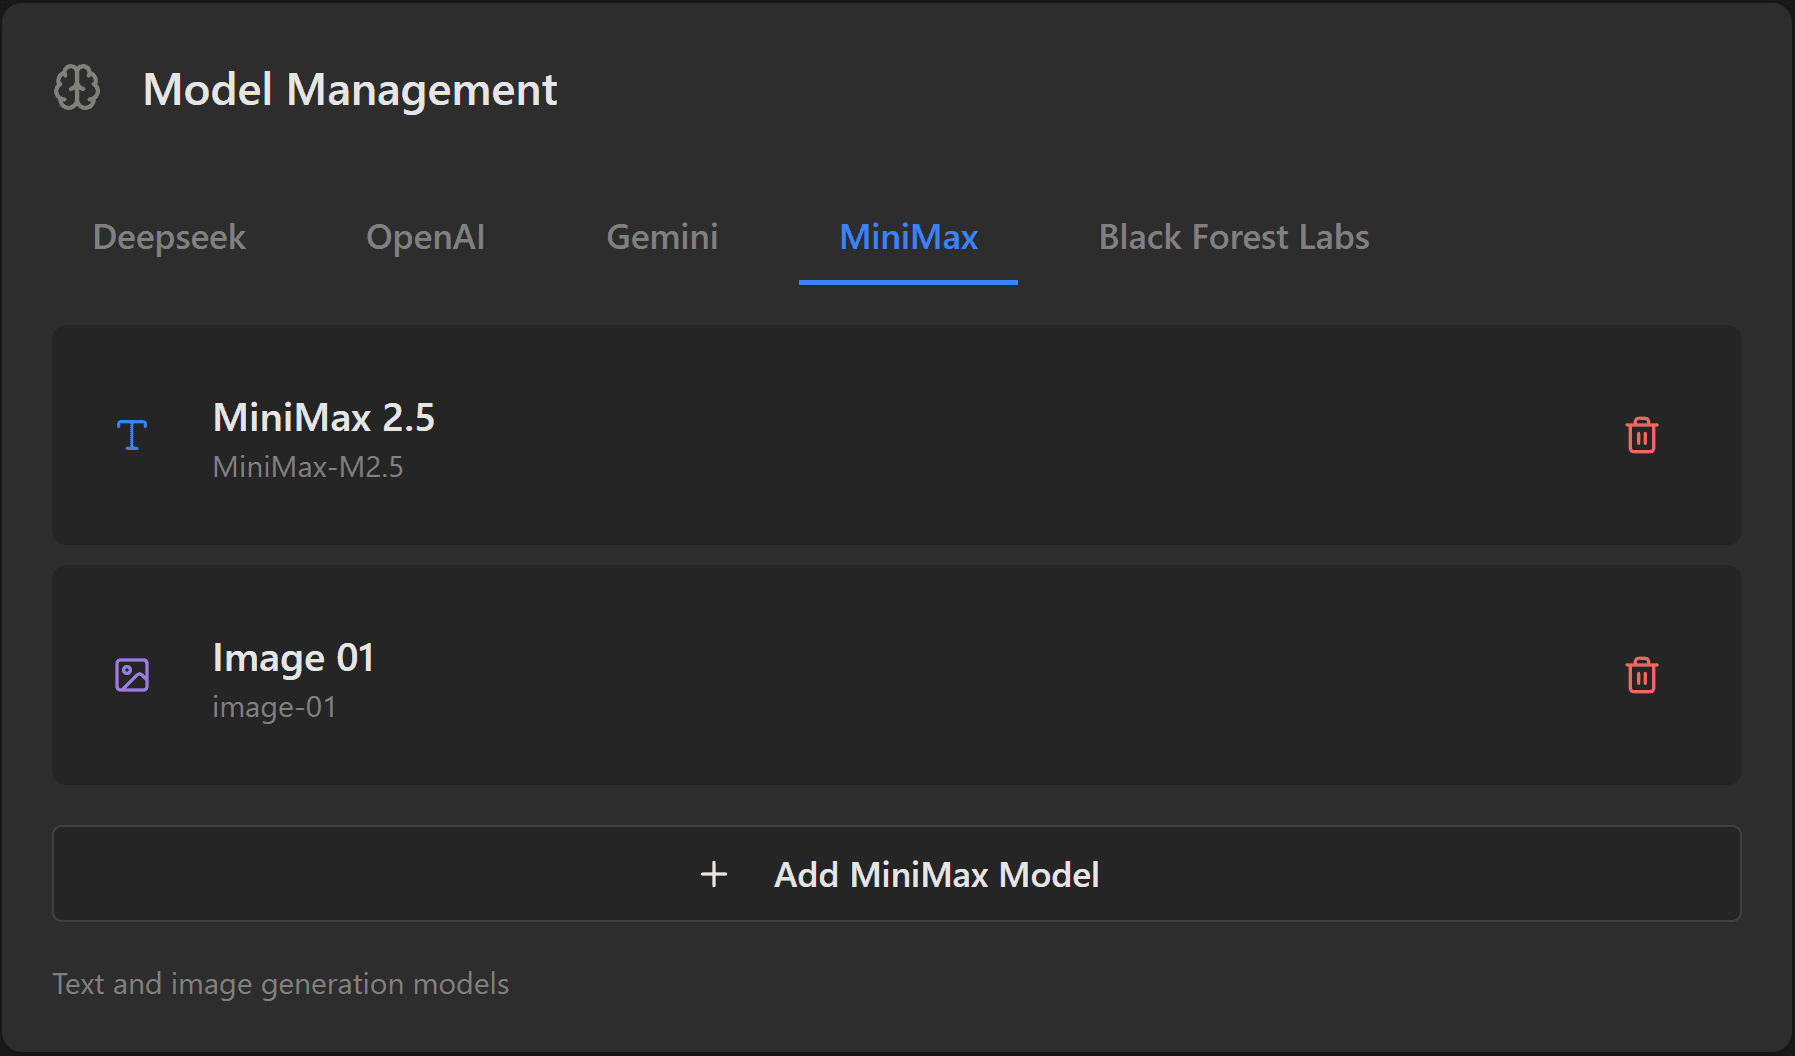Click the brain icon beside Model Management
Screen dimensions: 1795x1056
point(77,88)
